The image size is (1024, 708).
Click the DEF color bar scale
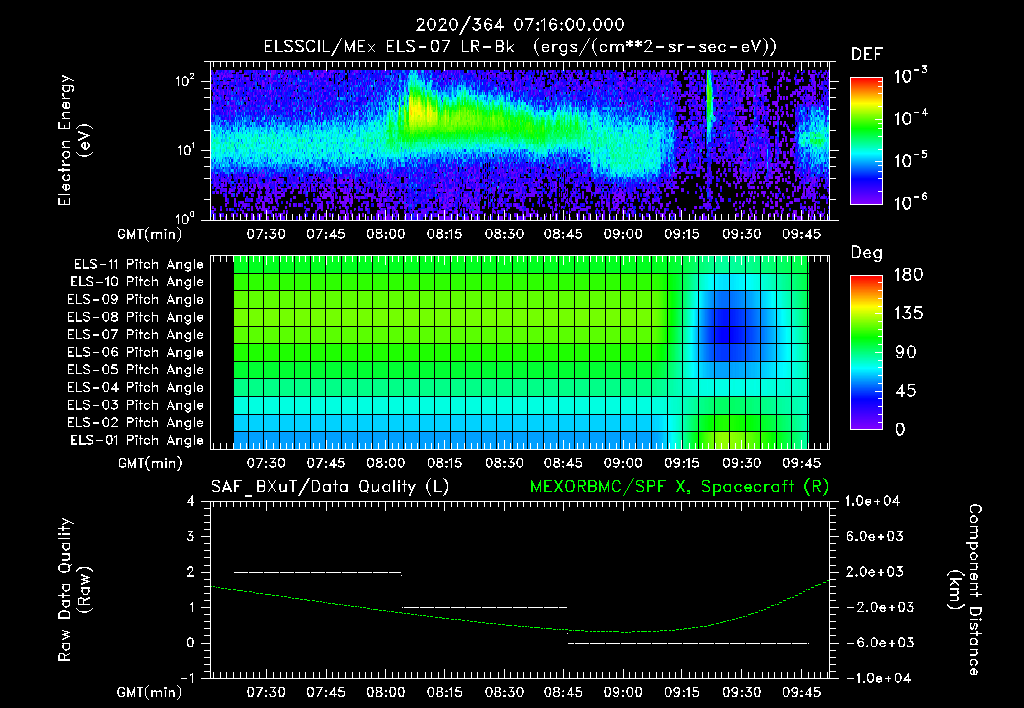click(866, 140)
